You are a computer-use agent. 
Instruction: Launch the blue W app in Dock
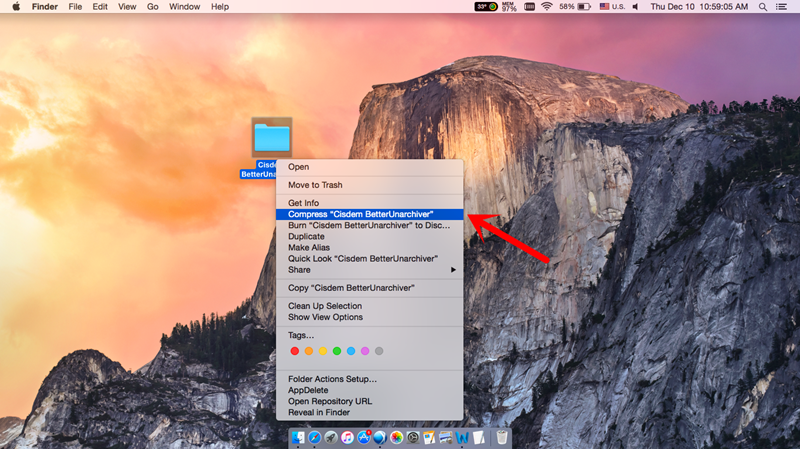coord(462,437)
